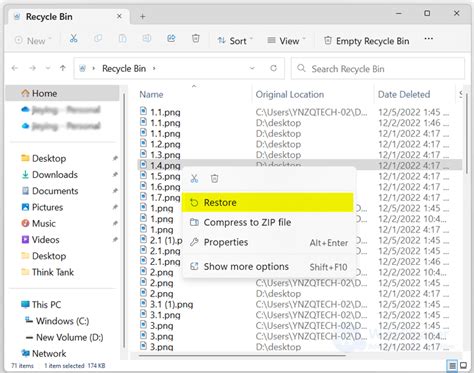
Task: Choose Compress to ZIP file
Action: point(268,222)
